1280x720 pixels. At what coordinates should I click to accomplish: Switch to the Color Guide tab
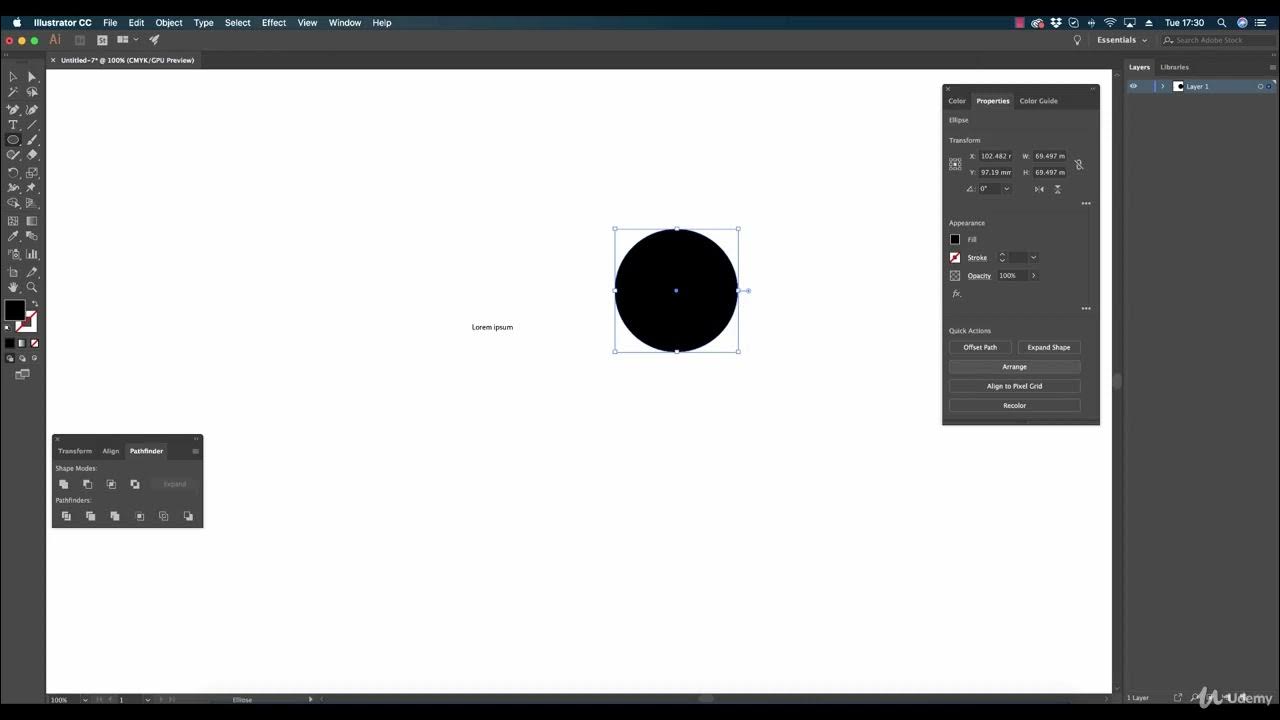click(x=1038, y=101)
